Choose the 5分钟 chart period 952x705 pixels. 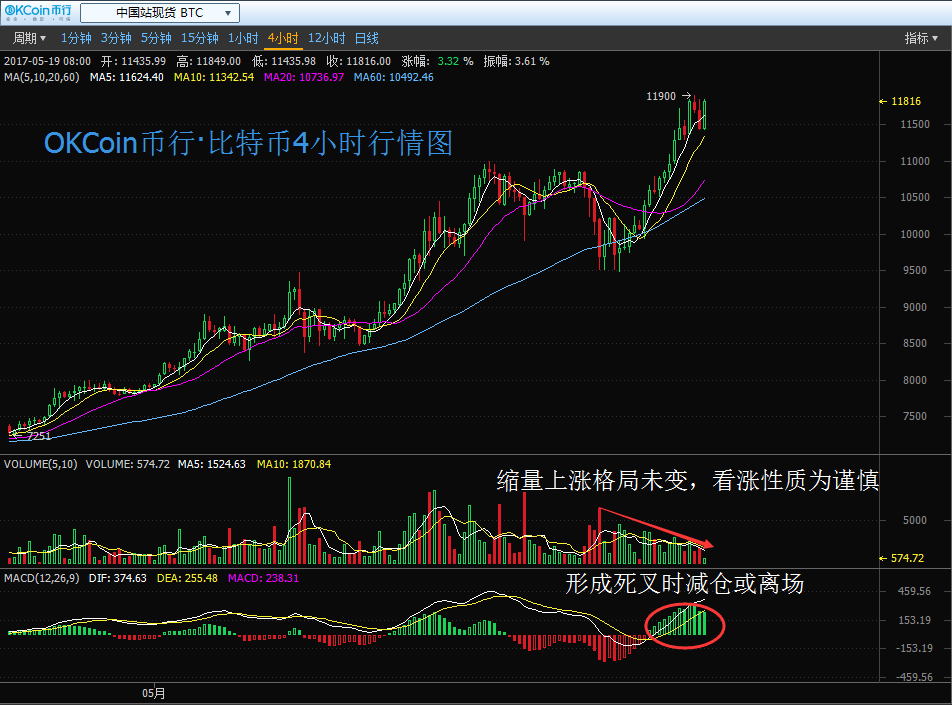point(156,38)
